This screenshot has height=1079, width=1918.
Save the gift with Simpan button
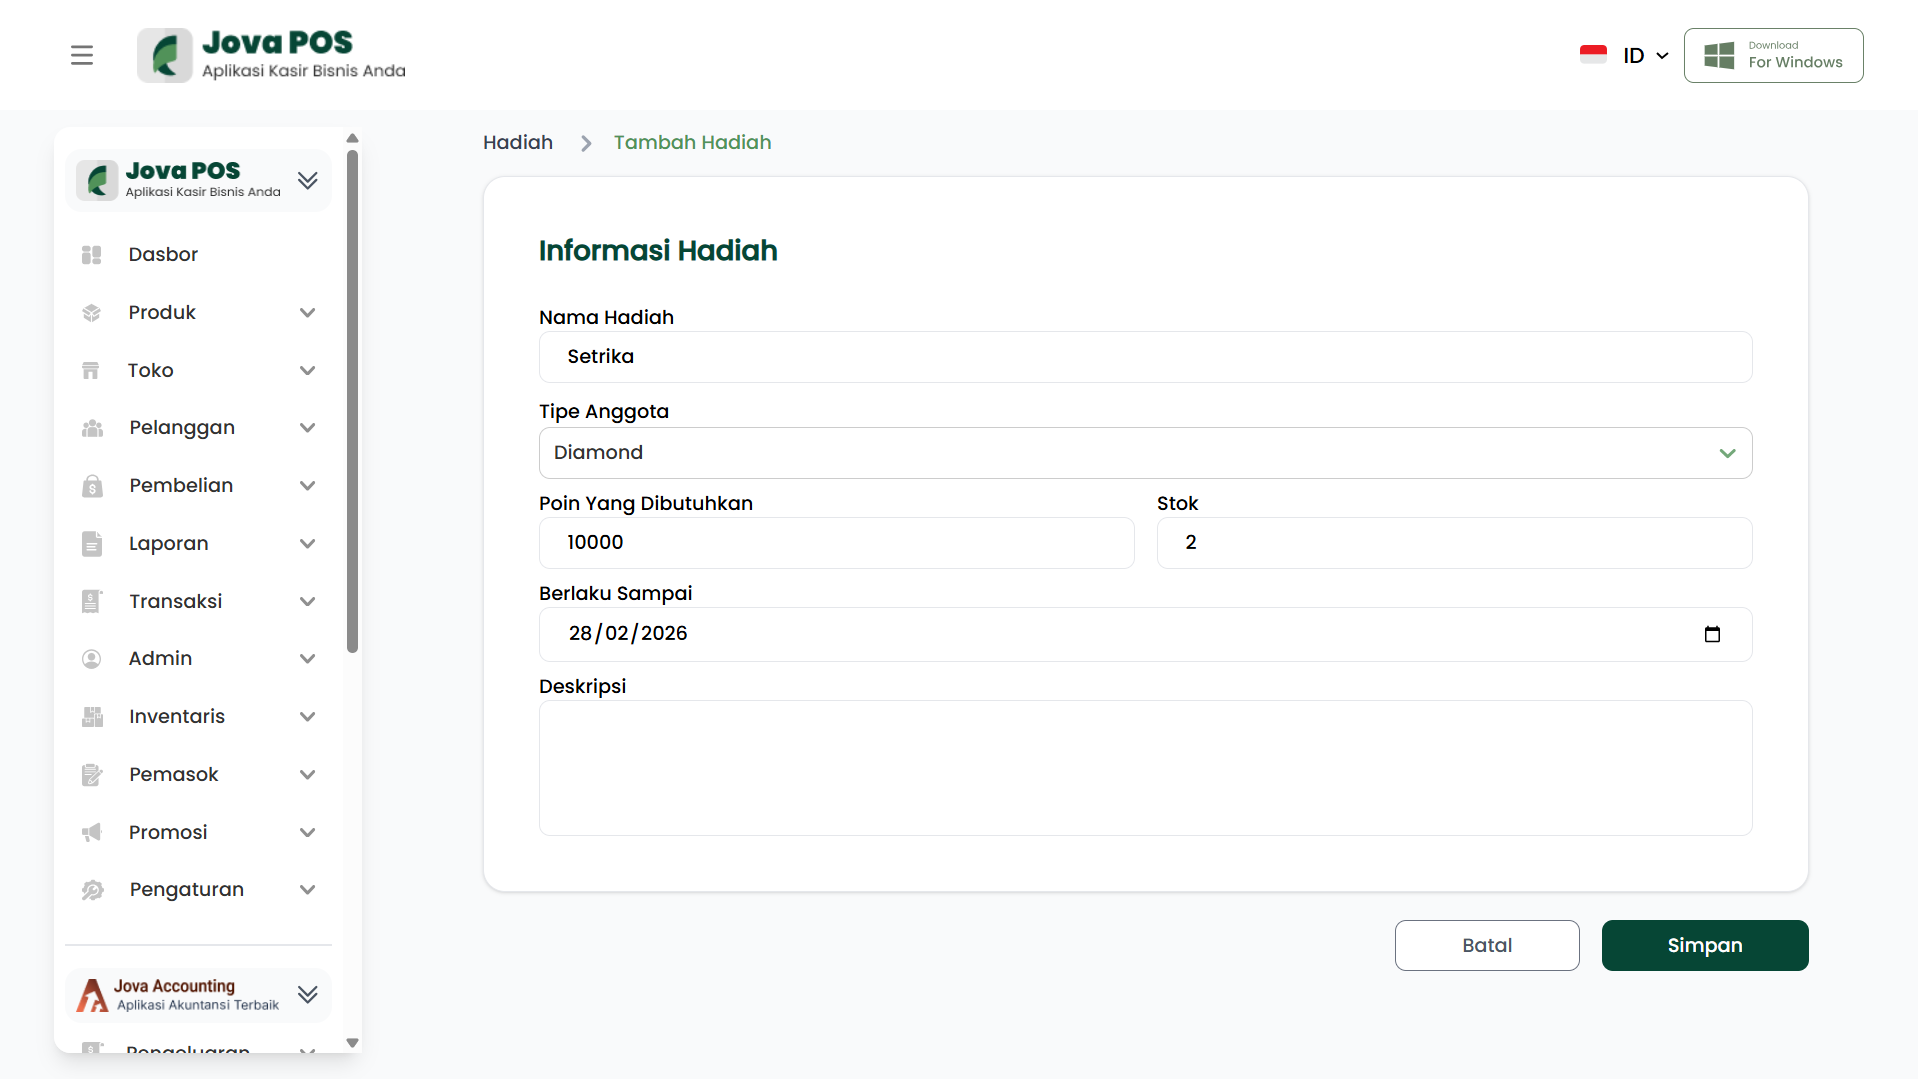(x=1704, y=945)
